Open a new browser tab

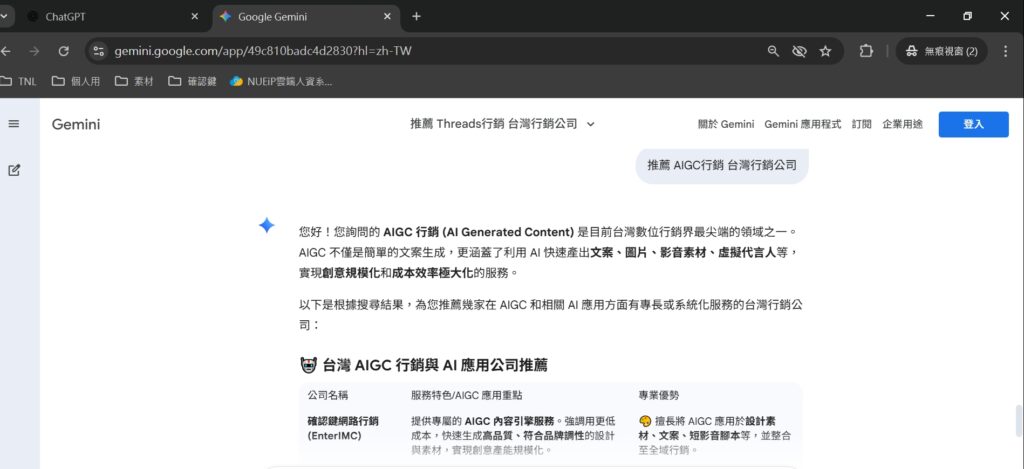(417, 17)
